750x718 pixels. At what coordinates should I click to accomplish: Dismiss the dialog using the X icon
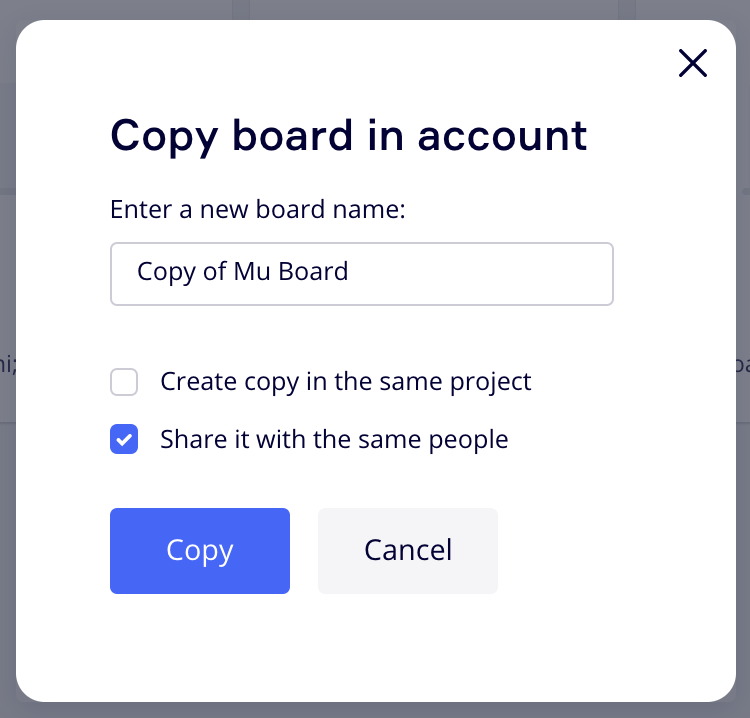pos(692,63)
